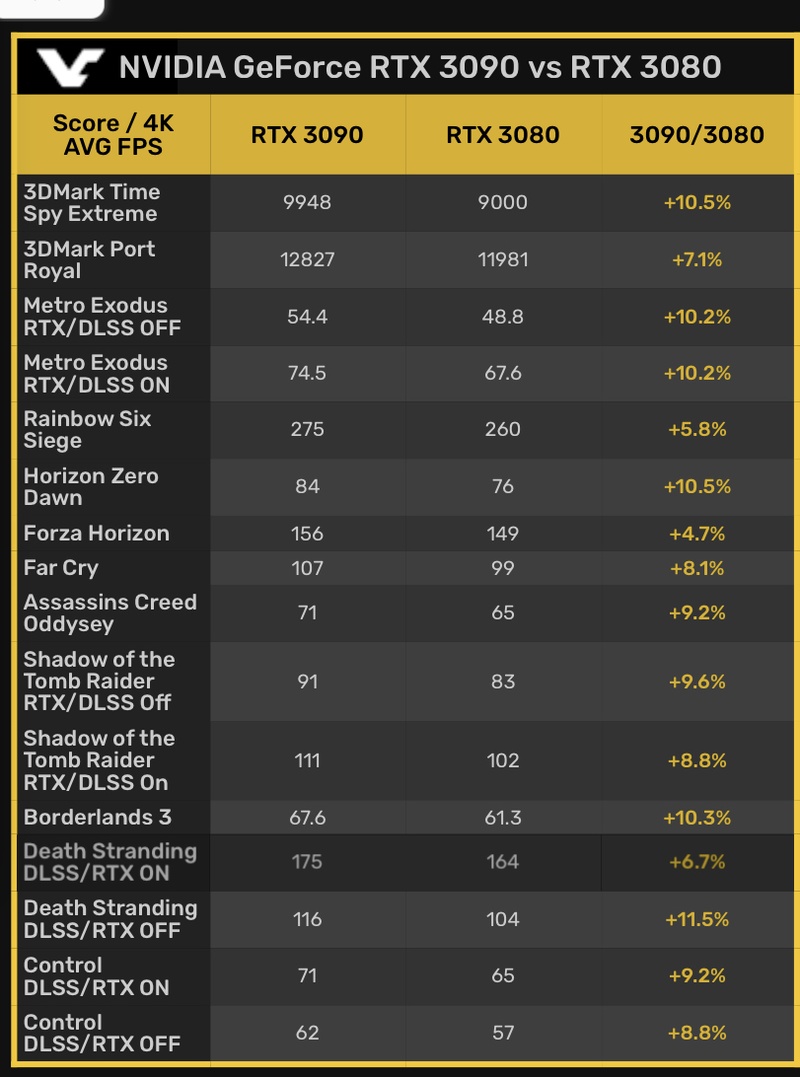Select the dimmed Death Stranding DLSS/RTX ON label
Screen dimensions: 800x1077
110,862
